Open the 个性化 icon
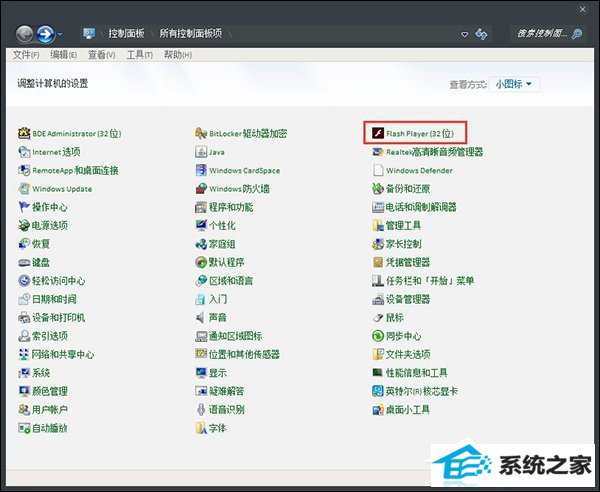The width and height of the screenshot is (600, 492). tap(201, 225)
